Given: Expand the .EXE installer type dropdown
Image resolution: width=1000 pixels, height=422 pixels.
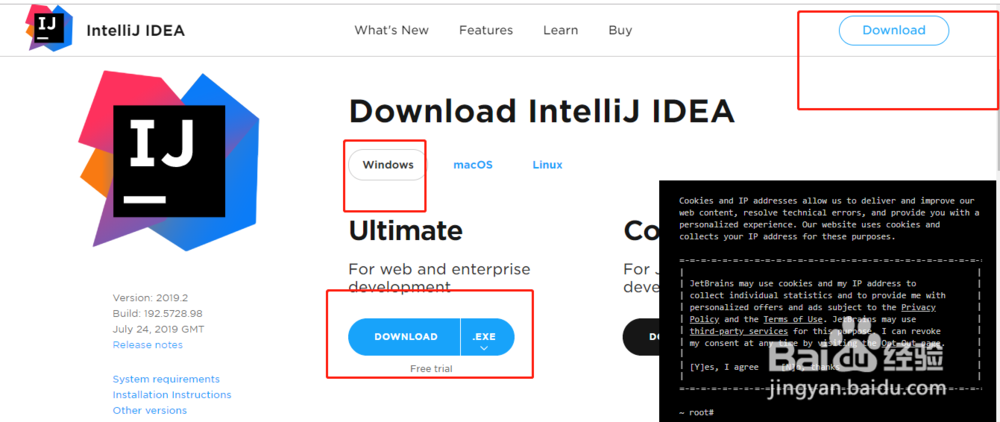Looking at the screenshot, I should pyautogui.click(x=487, y=337).
